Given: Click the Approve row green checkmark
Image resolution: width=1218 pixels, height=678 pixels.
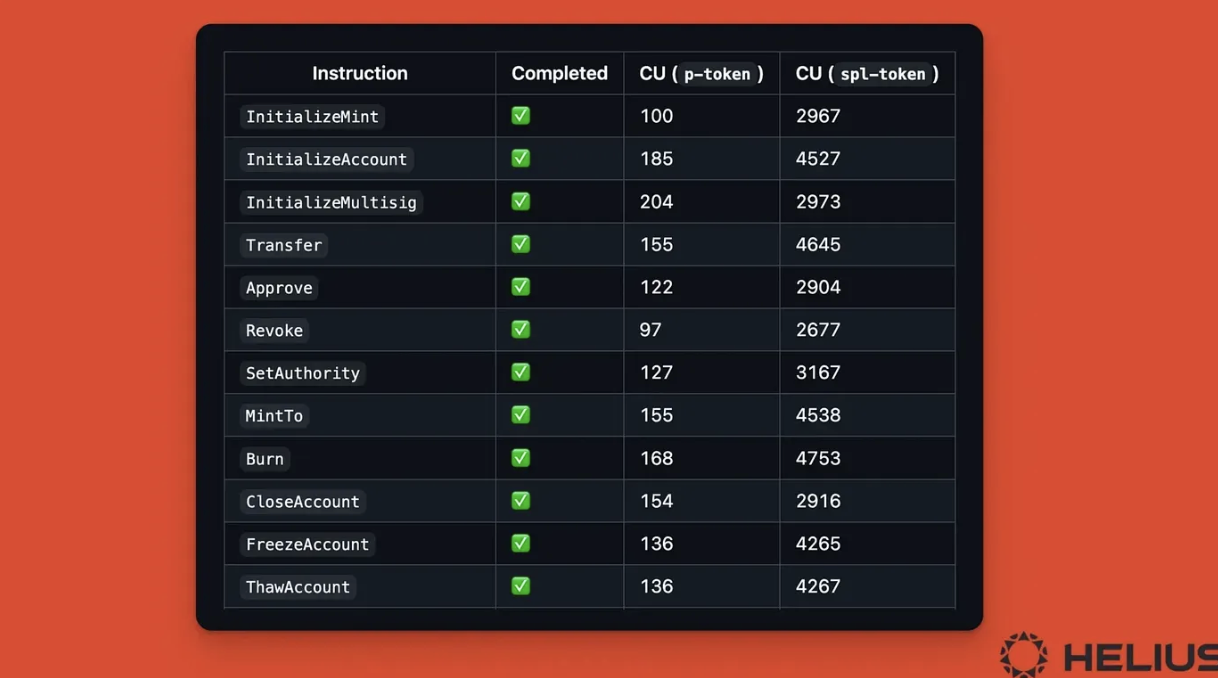Looking at the screenshot, I should pos(521,287).
